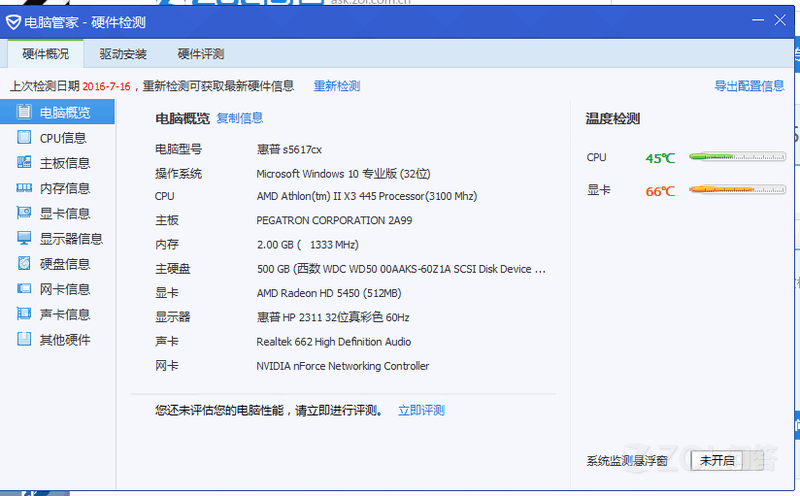The width and height of the screenshot is (800, 496).
Task: Toggle the 系统监测悬浮窗 未开启 switch
Action: point(716,461)
